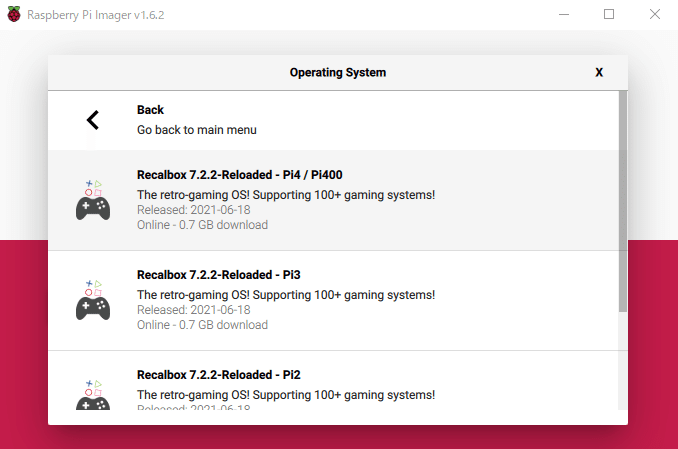Viewport: 678px width, 449px height.
Task: Choose Recalbox 7.2.2-Reloaded - Pi4 / Pi400
Action: (333, 200)
